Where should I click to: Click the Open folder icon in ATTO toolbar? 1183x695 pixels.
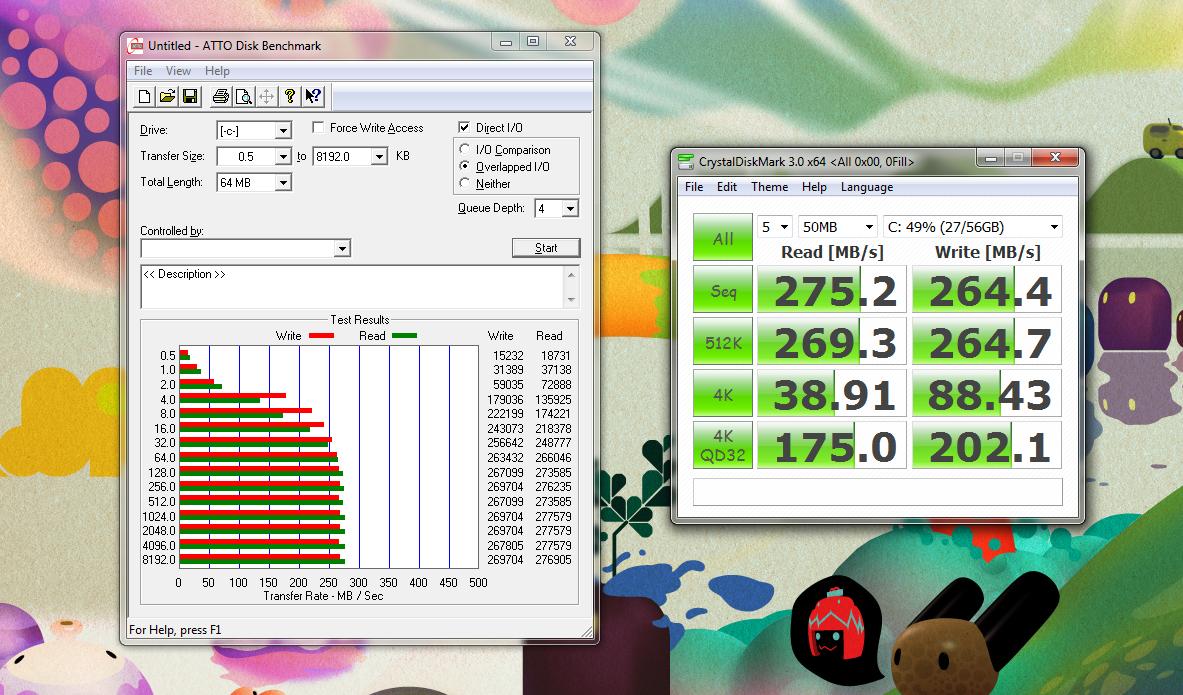tap(167, 97)
